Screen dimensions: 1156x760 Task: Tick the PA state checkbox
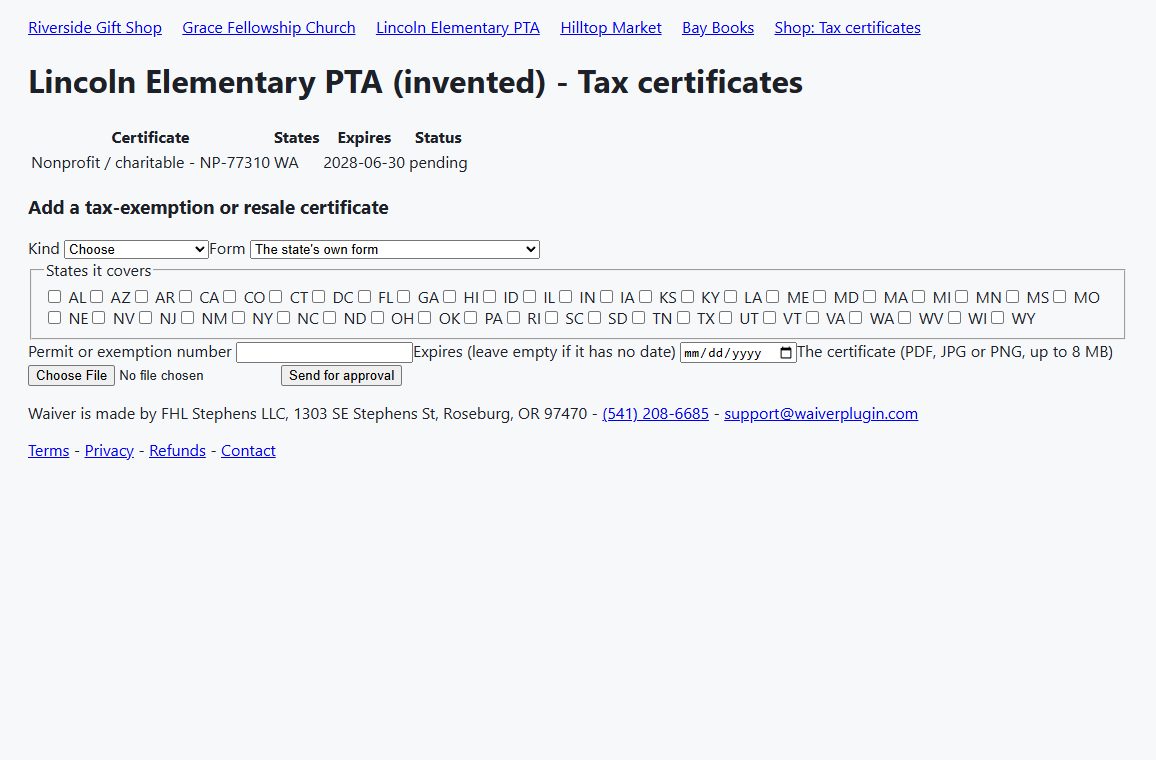coord(470,318)
